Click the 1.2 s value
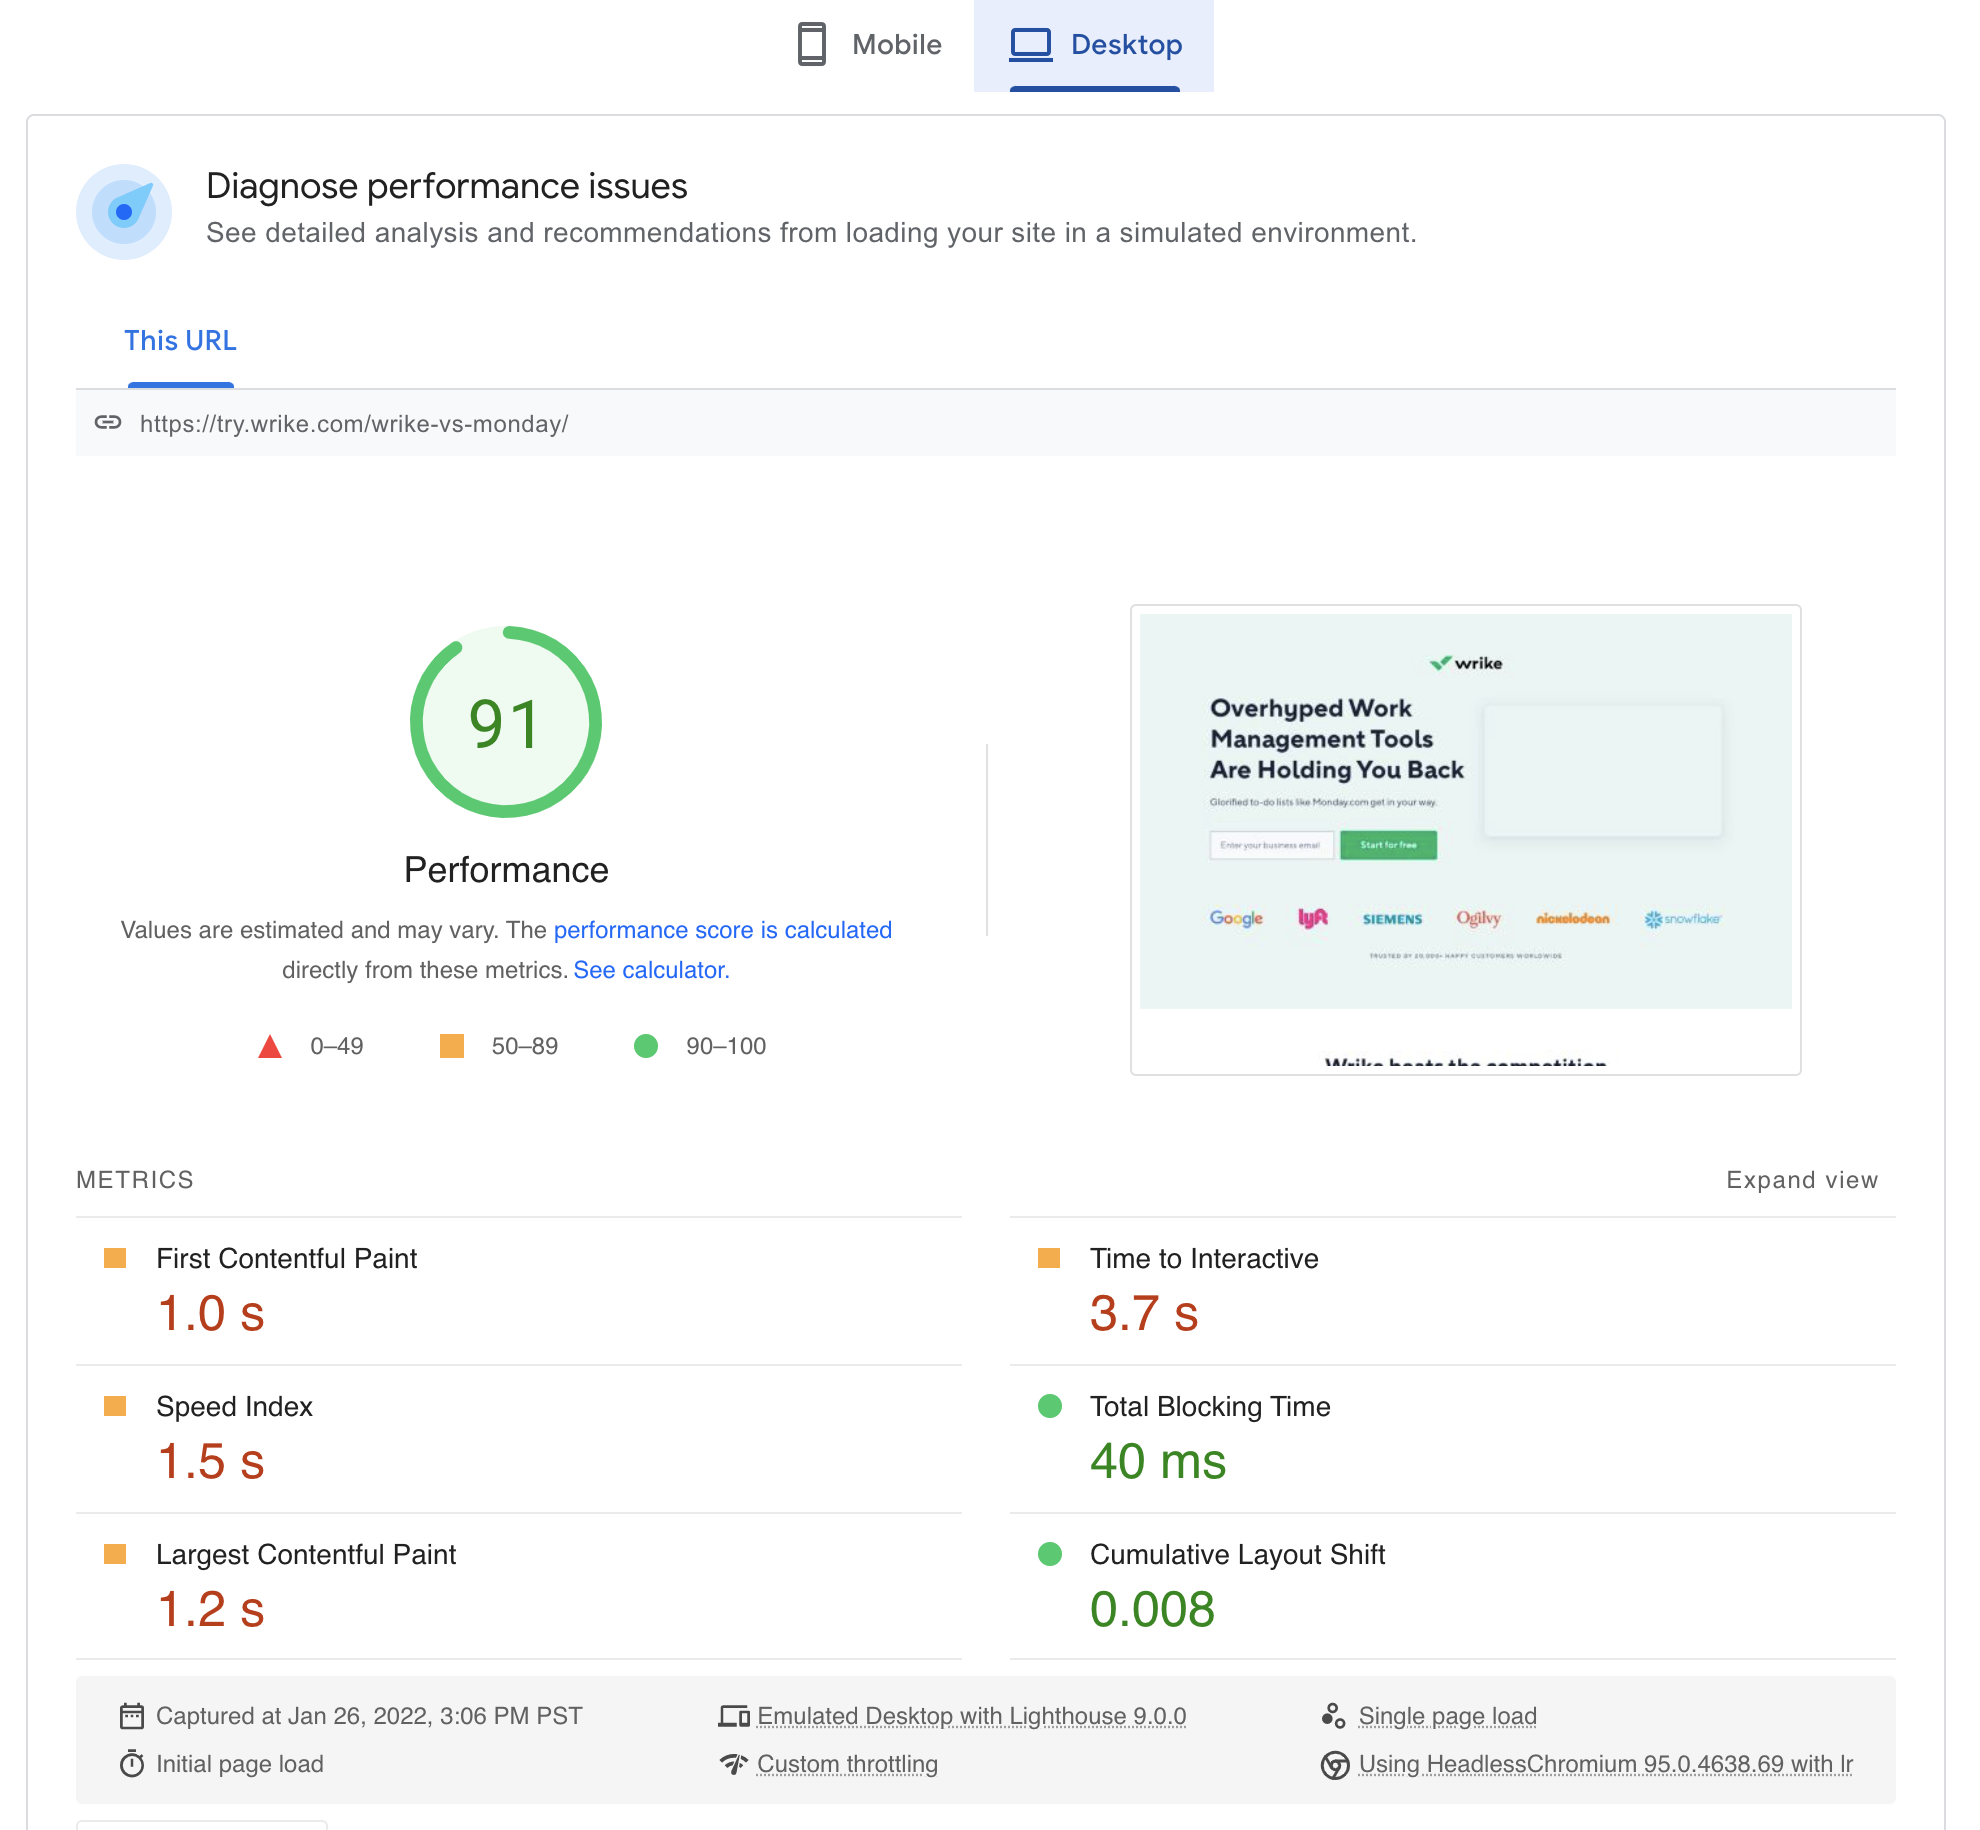This screenshot has height=1830, width=1980. (x=211, y=1609)
